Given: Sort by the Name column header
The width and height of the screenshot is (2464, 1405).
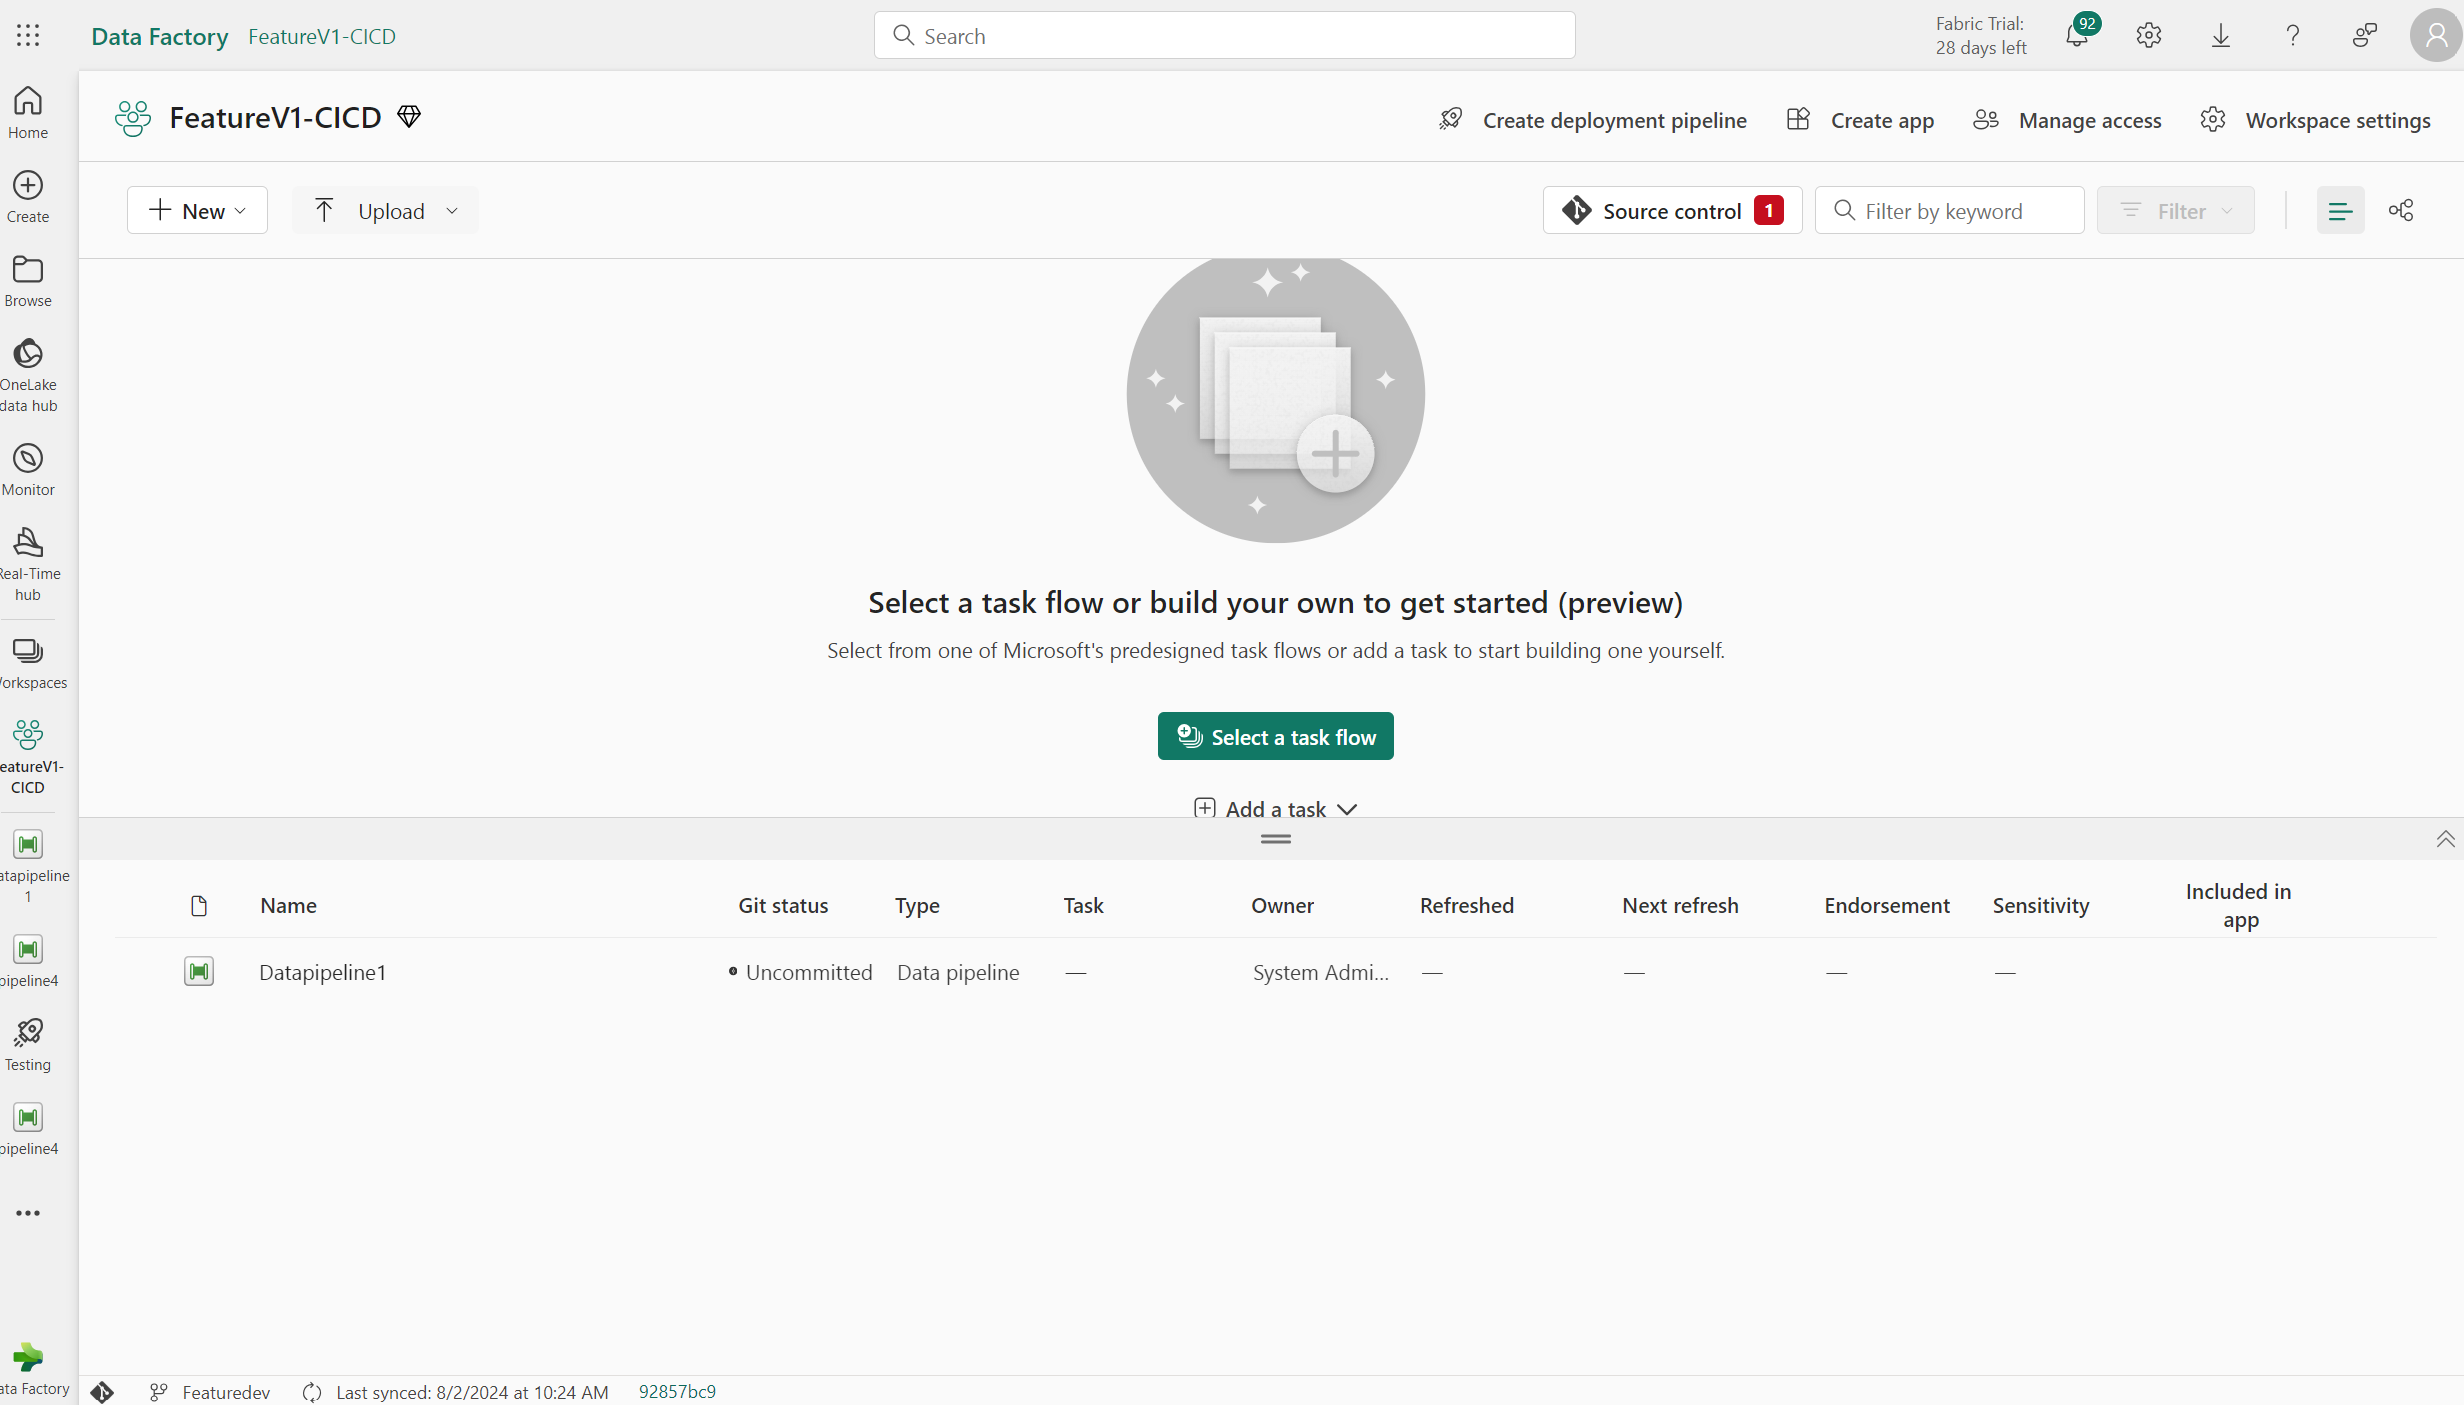Looking at the screenshot, I should pyautogui.click(x=289, y=905).
